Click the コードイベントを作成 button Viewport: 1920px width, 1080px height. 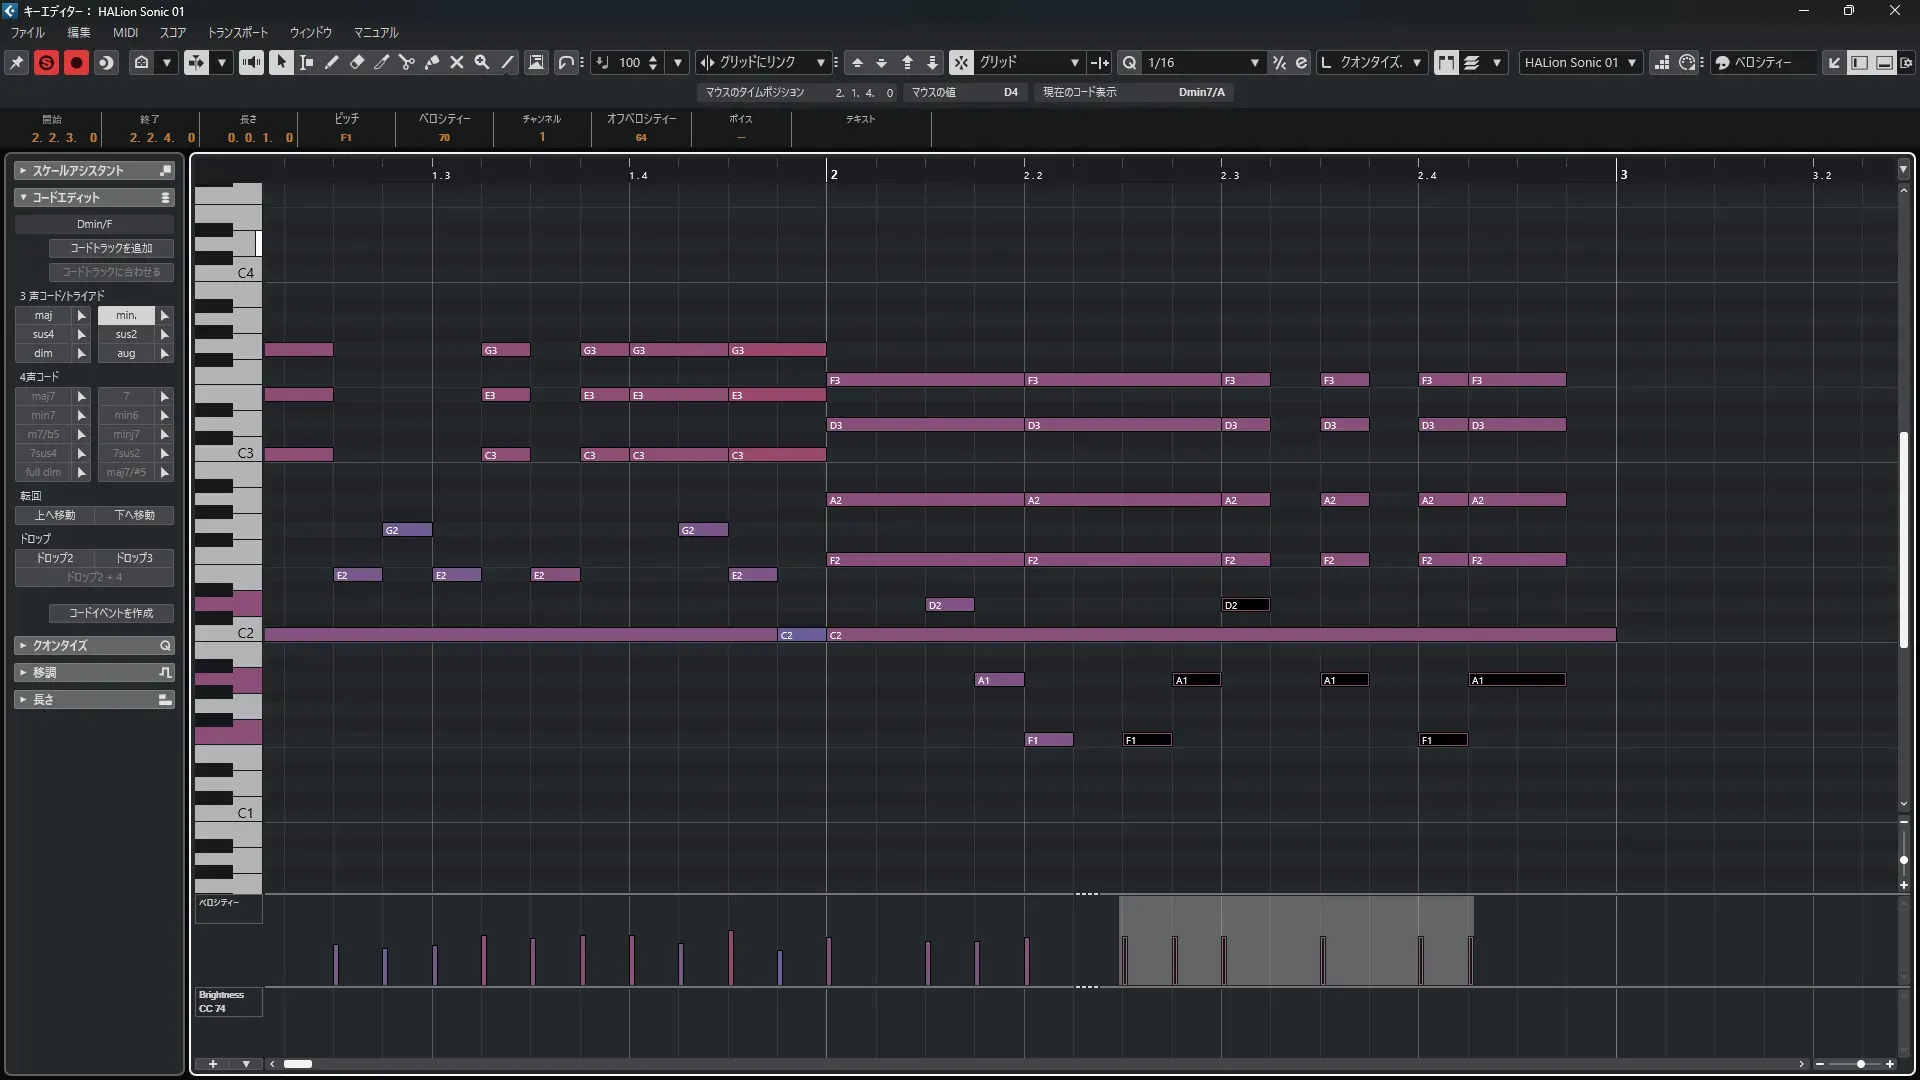tap(111, 613)
